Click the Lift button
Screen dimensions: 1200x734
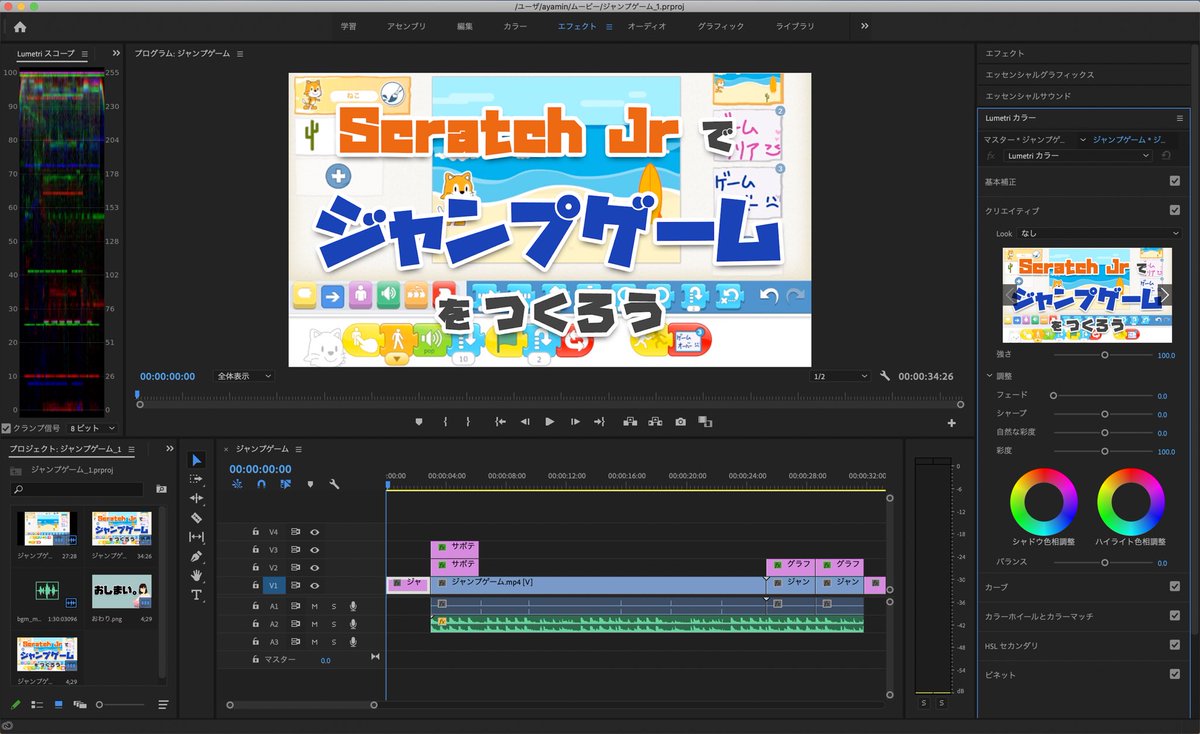(x=630, y=422)
